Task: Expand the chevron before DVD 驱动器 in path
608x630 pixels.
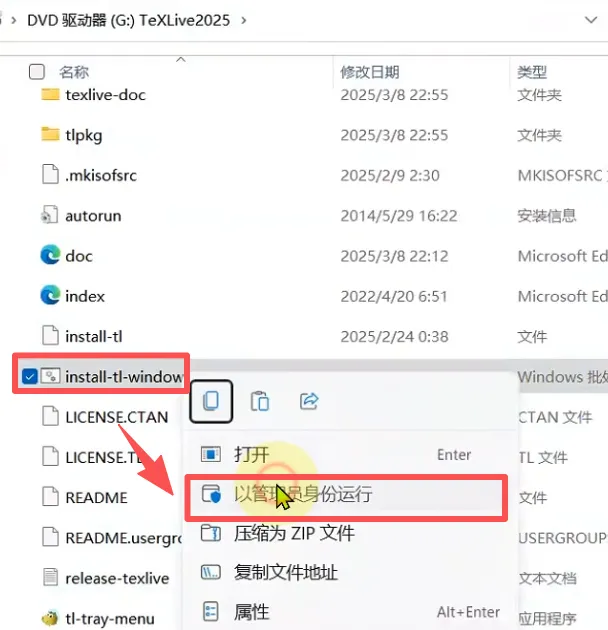Action: pos(14,20)
